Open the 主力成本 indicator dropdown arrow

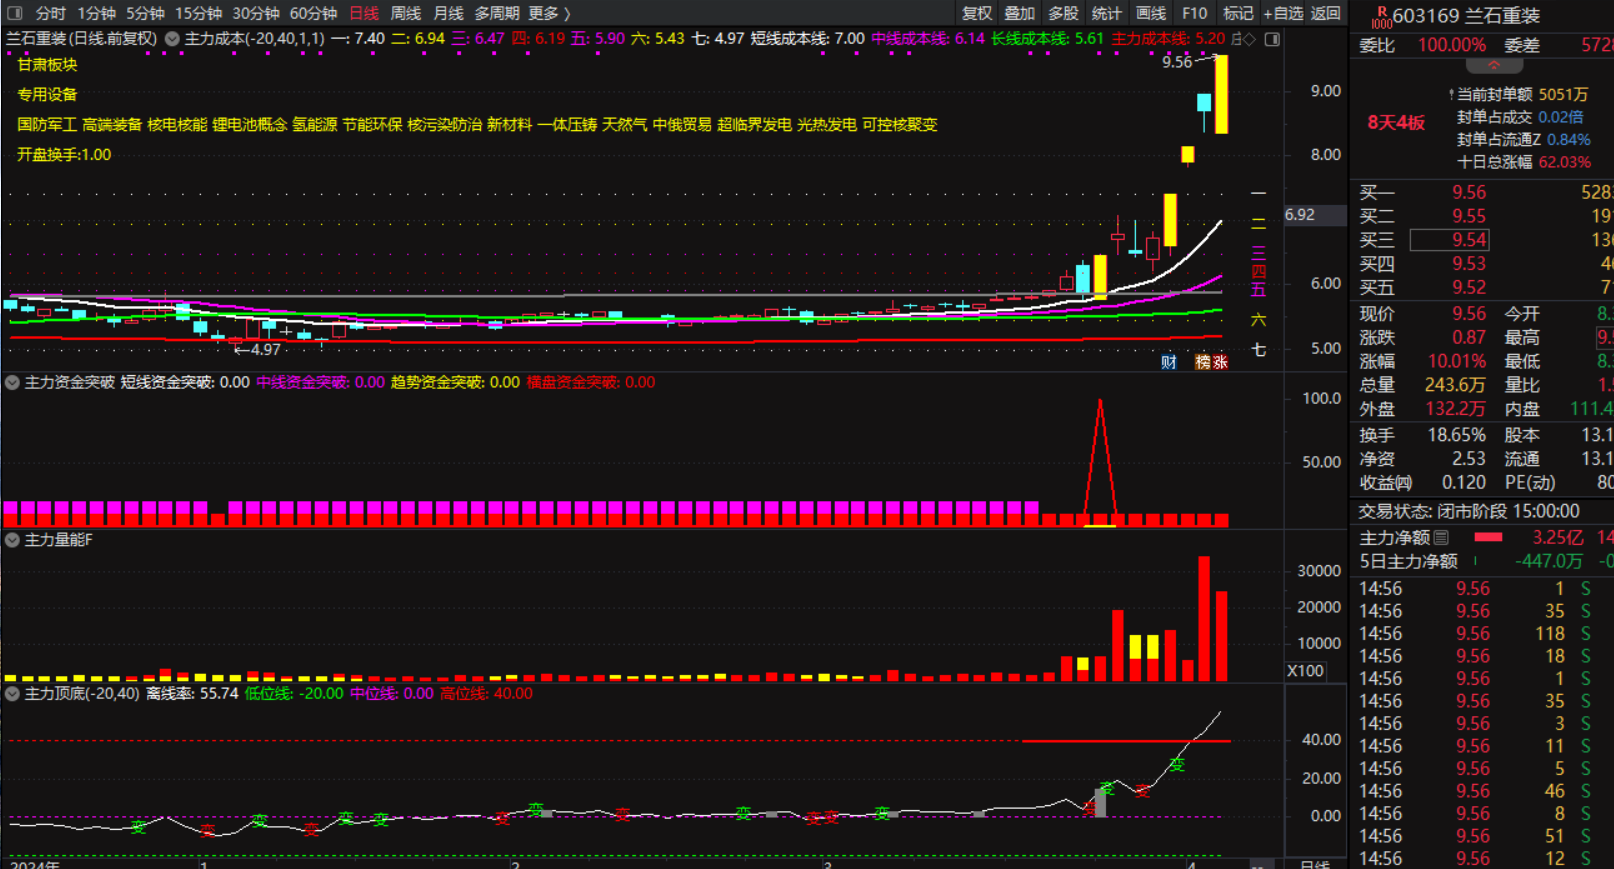172,39
